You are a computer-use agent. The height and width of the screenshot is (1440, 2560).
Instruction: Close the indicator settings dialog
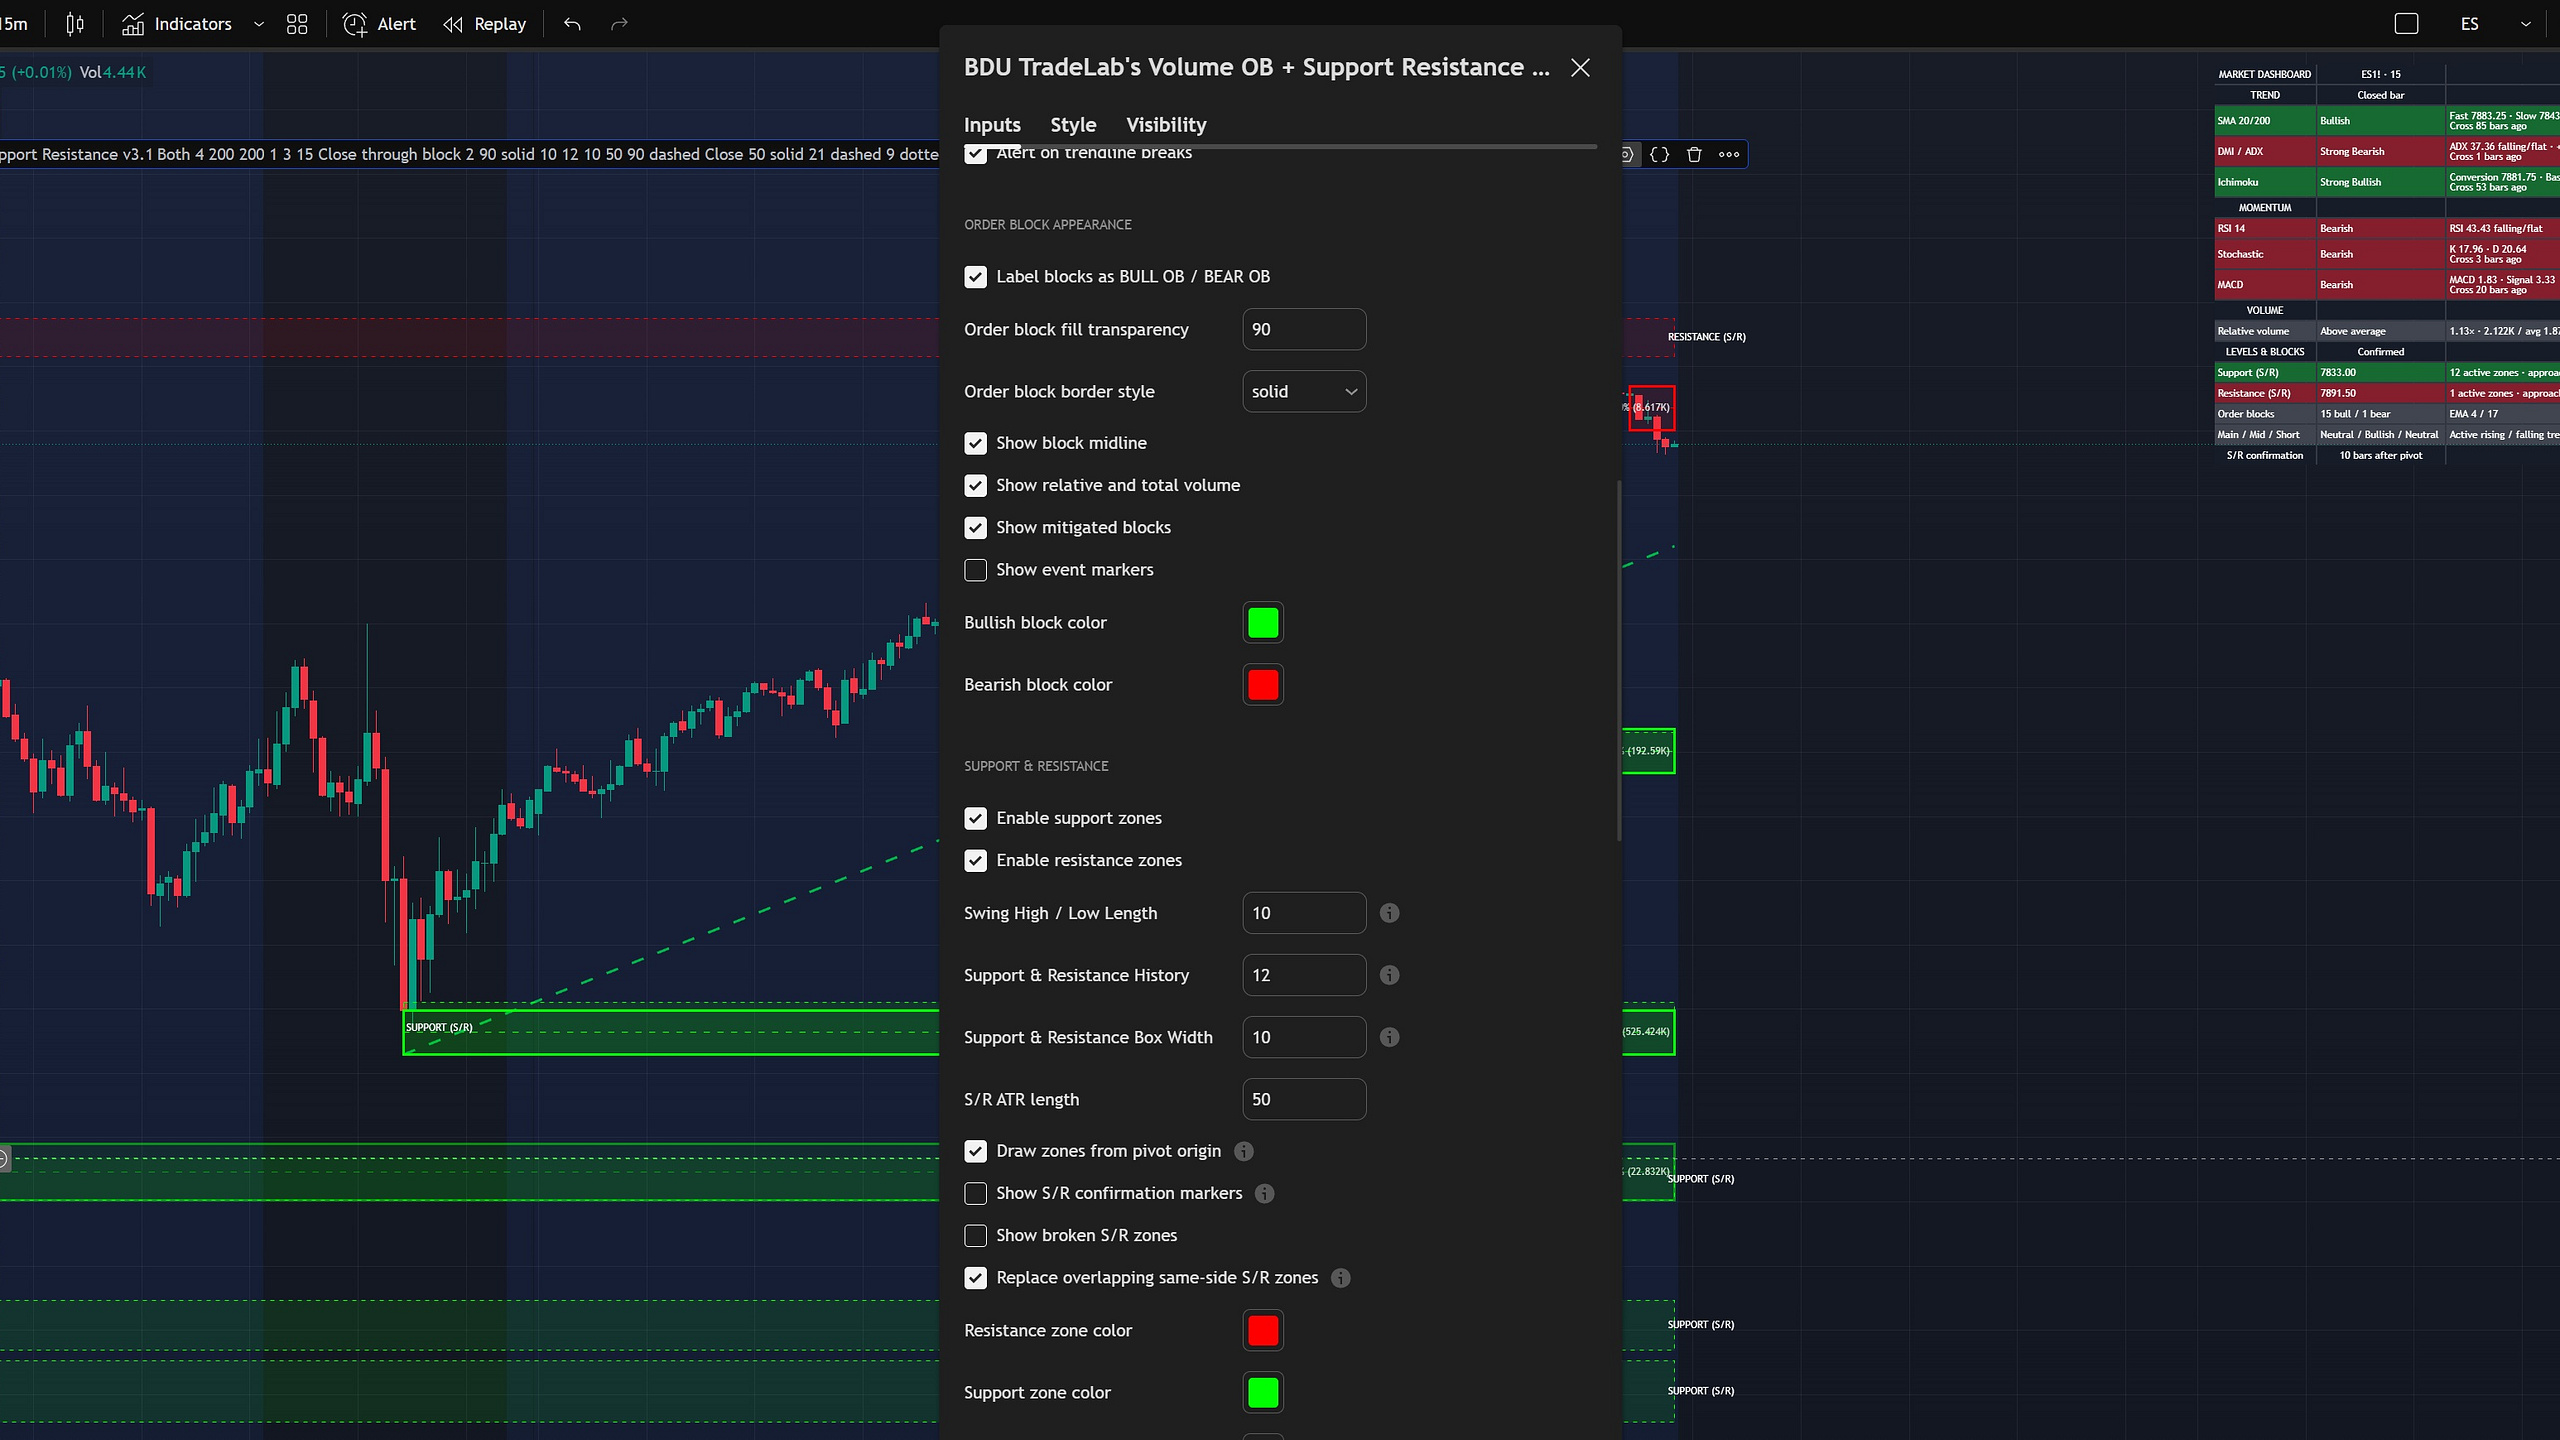pos(1580,67)
